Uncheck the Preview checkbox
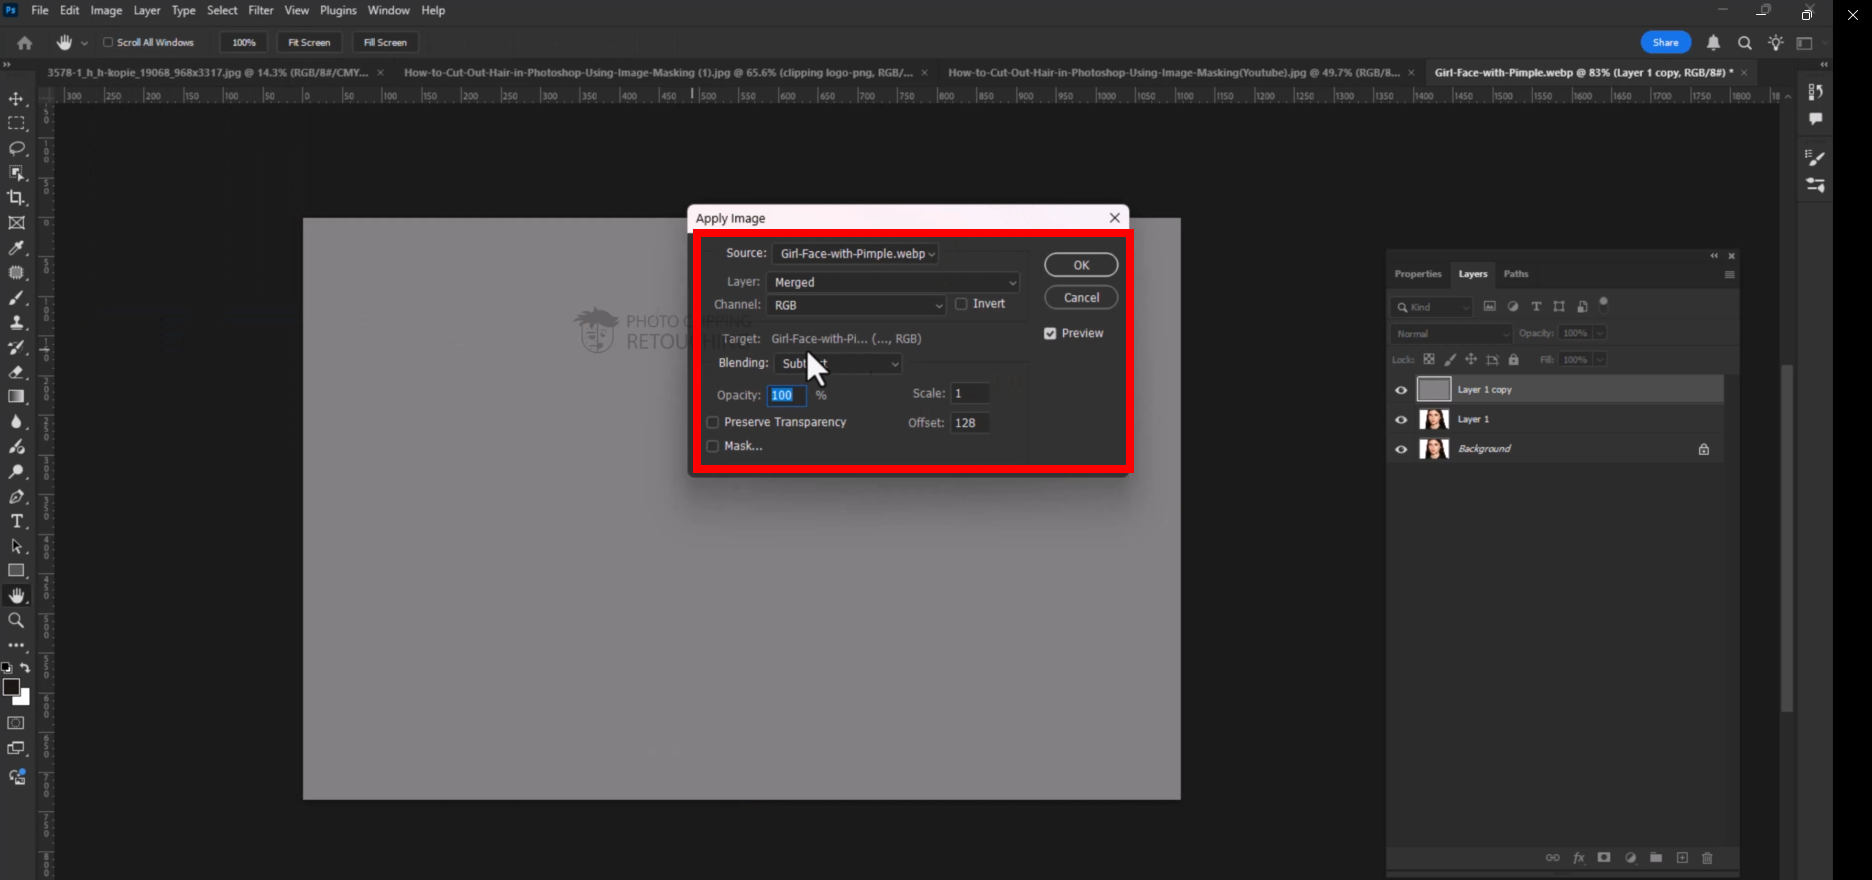 1050,334
